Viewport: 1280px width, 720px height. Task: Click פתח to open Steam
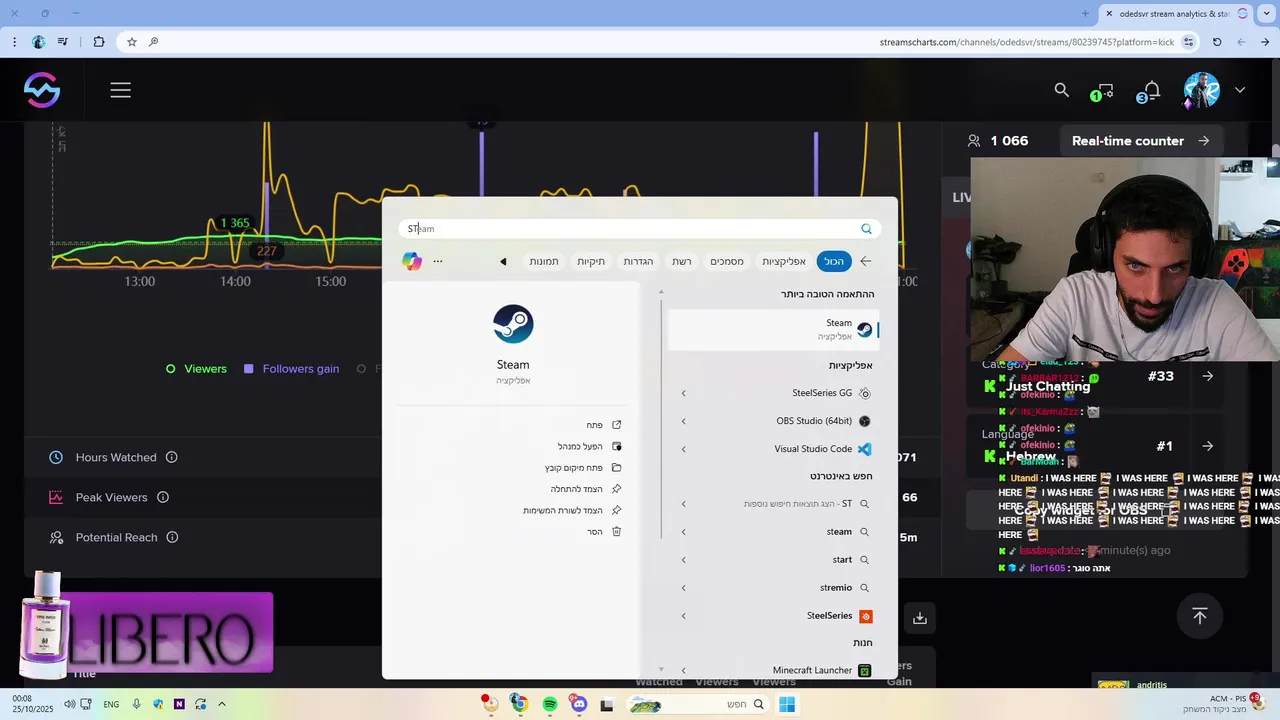click(604, 425)
